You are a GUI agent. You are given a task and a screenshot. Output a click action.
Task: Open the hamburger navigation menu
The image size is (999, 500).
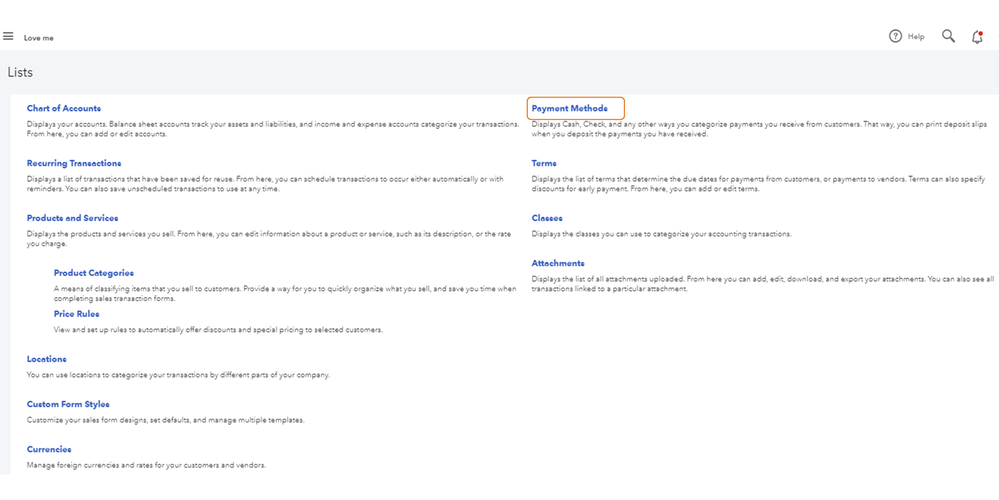(x=8, y=37)
